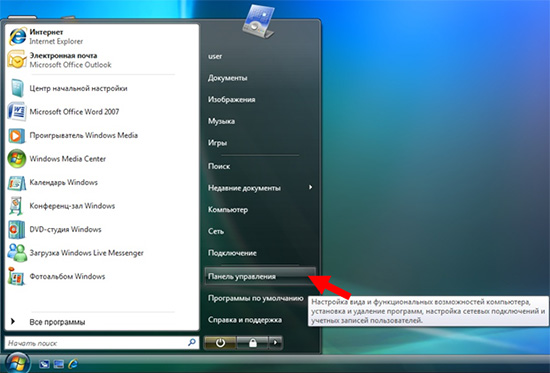
Task: Click the Загрузка Windows Live Messenger icon
Action: 17,253
